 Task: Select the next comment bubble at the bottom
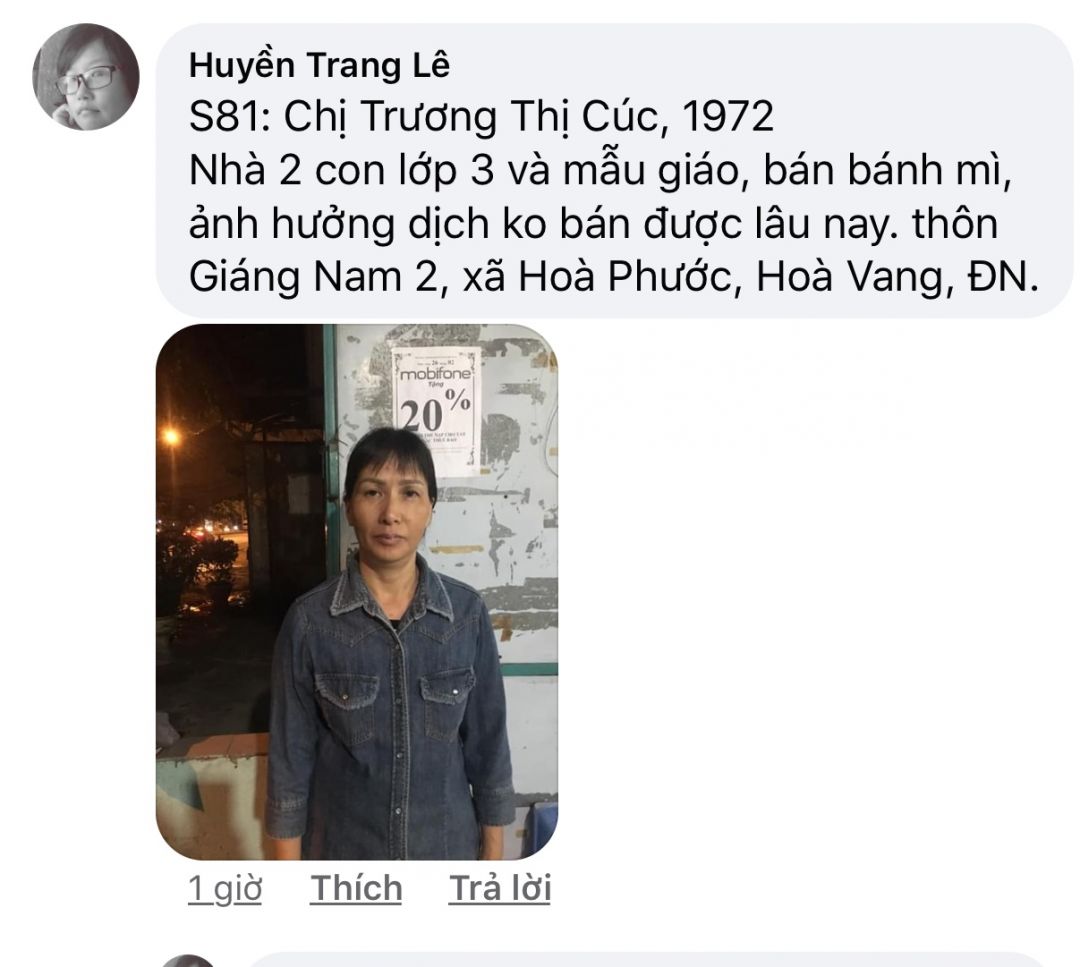coord(647,960)
